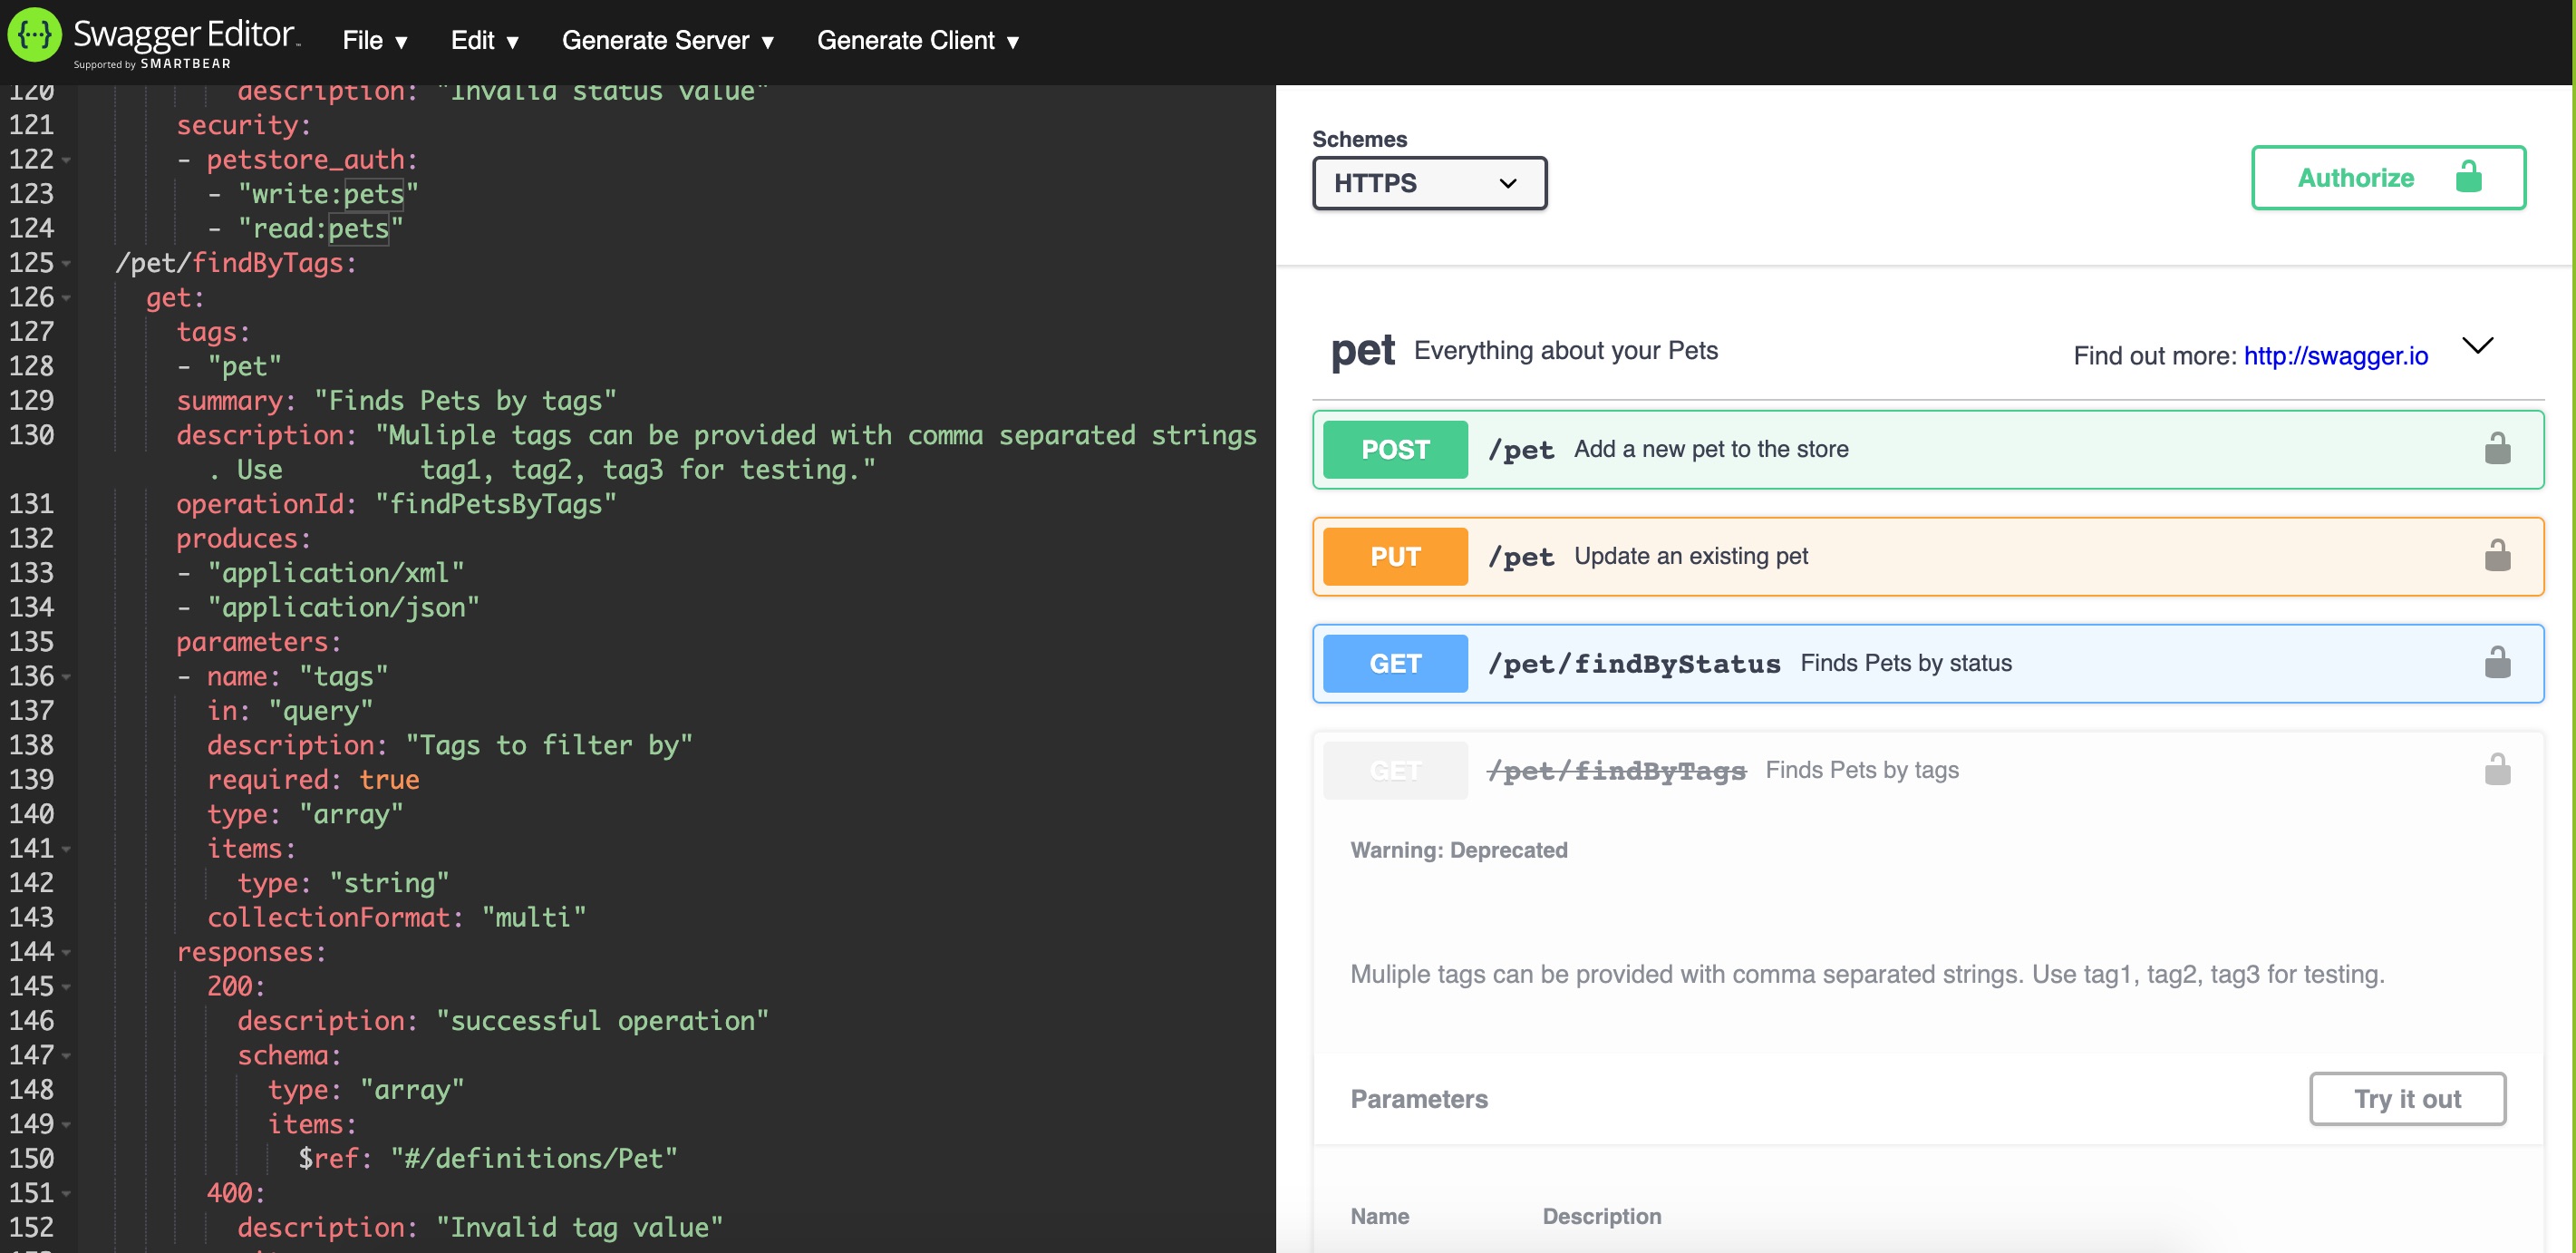Click the Swagger Editor logo icon

click(34, 34)
